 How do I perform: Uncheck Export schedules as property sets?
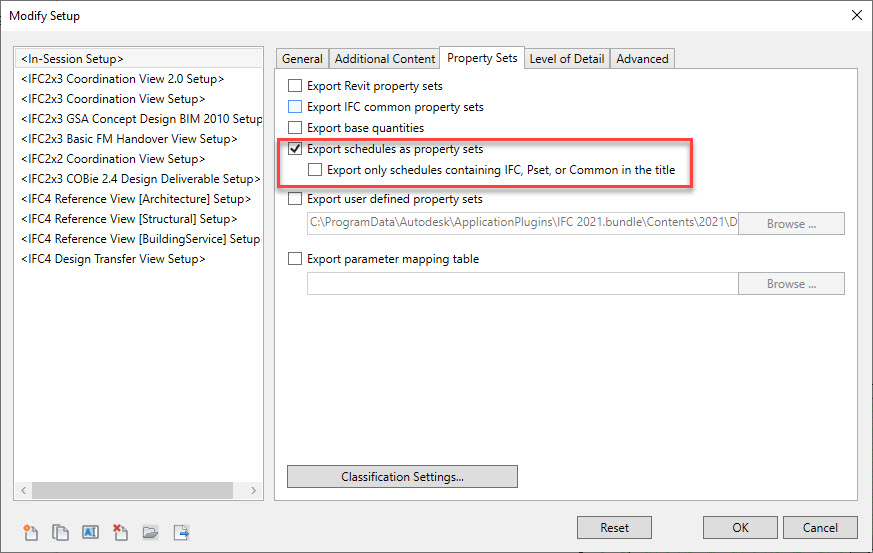(295, 149)
